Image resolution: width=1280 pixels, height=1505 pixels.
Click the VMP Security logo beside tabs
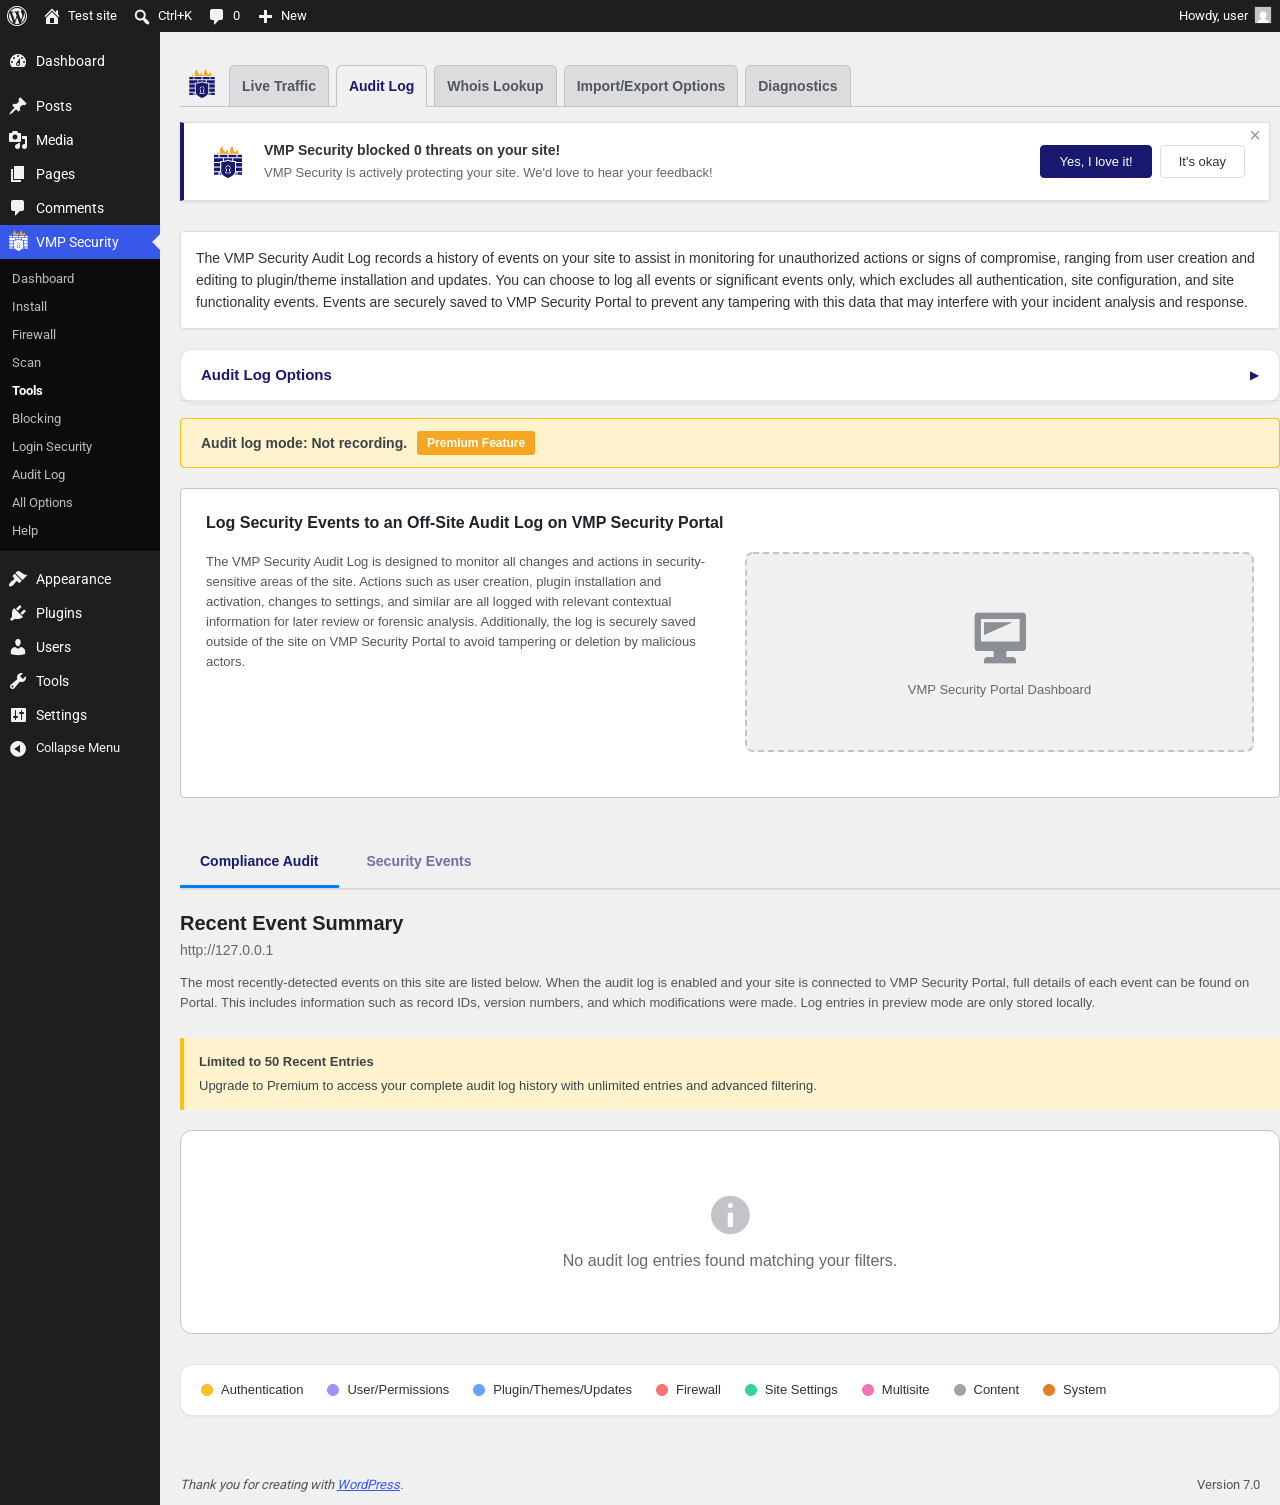[202, 84]
